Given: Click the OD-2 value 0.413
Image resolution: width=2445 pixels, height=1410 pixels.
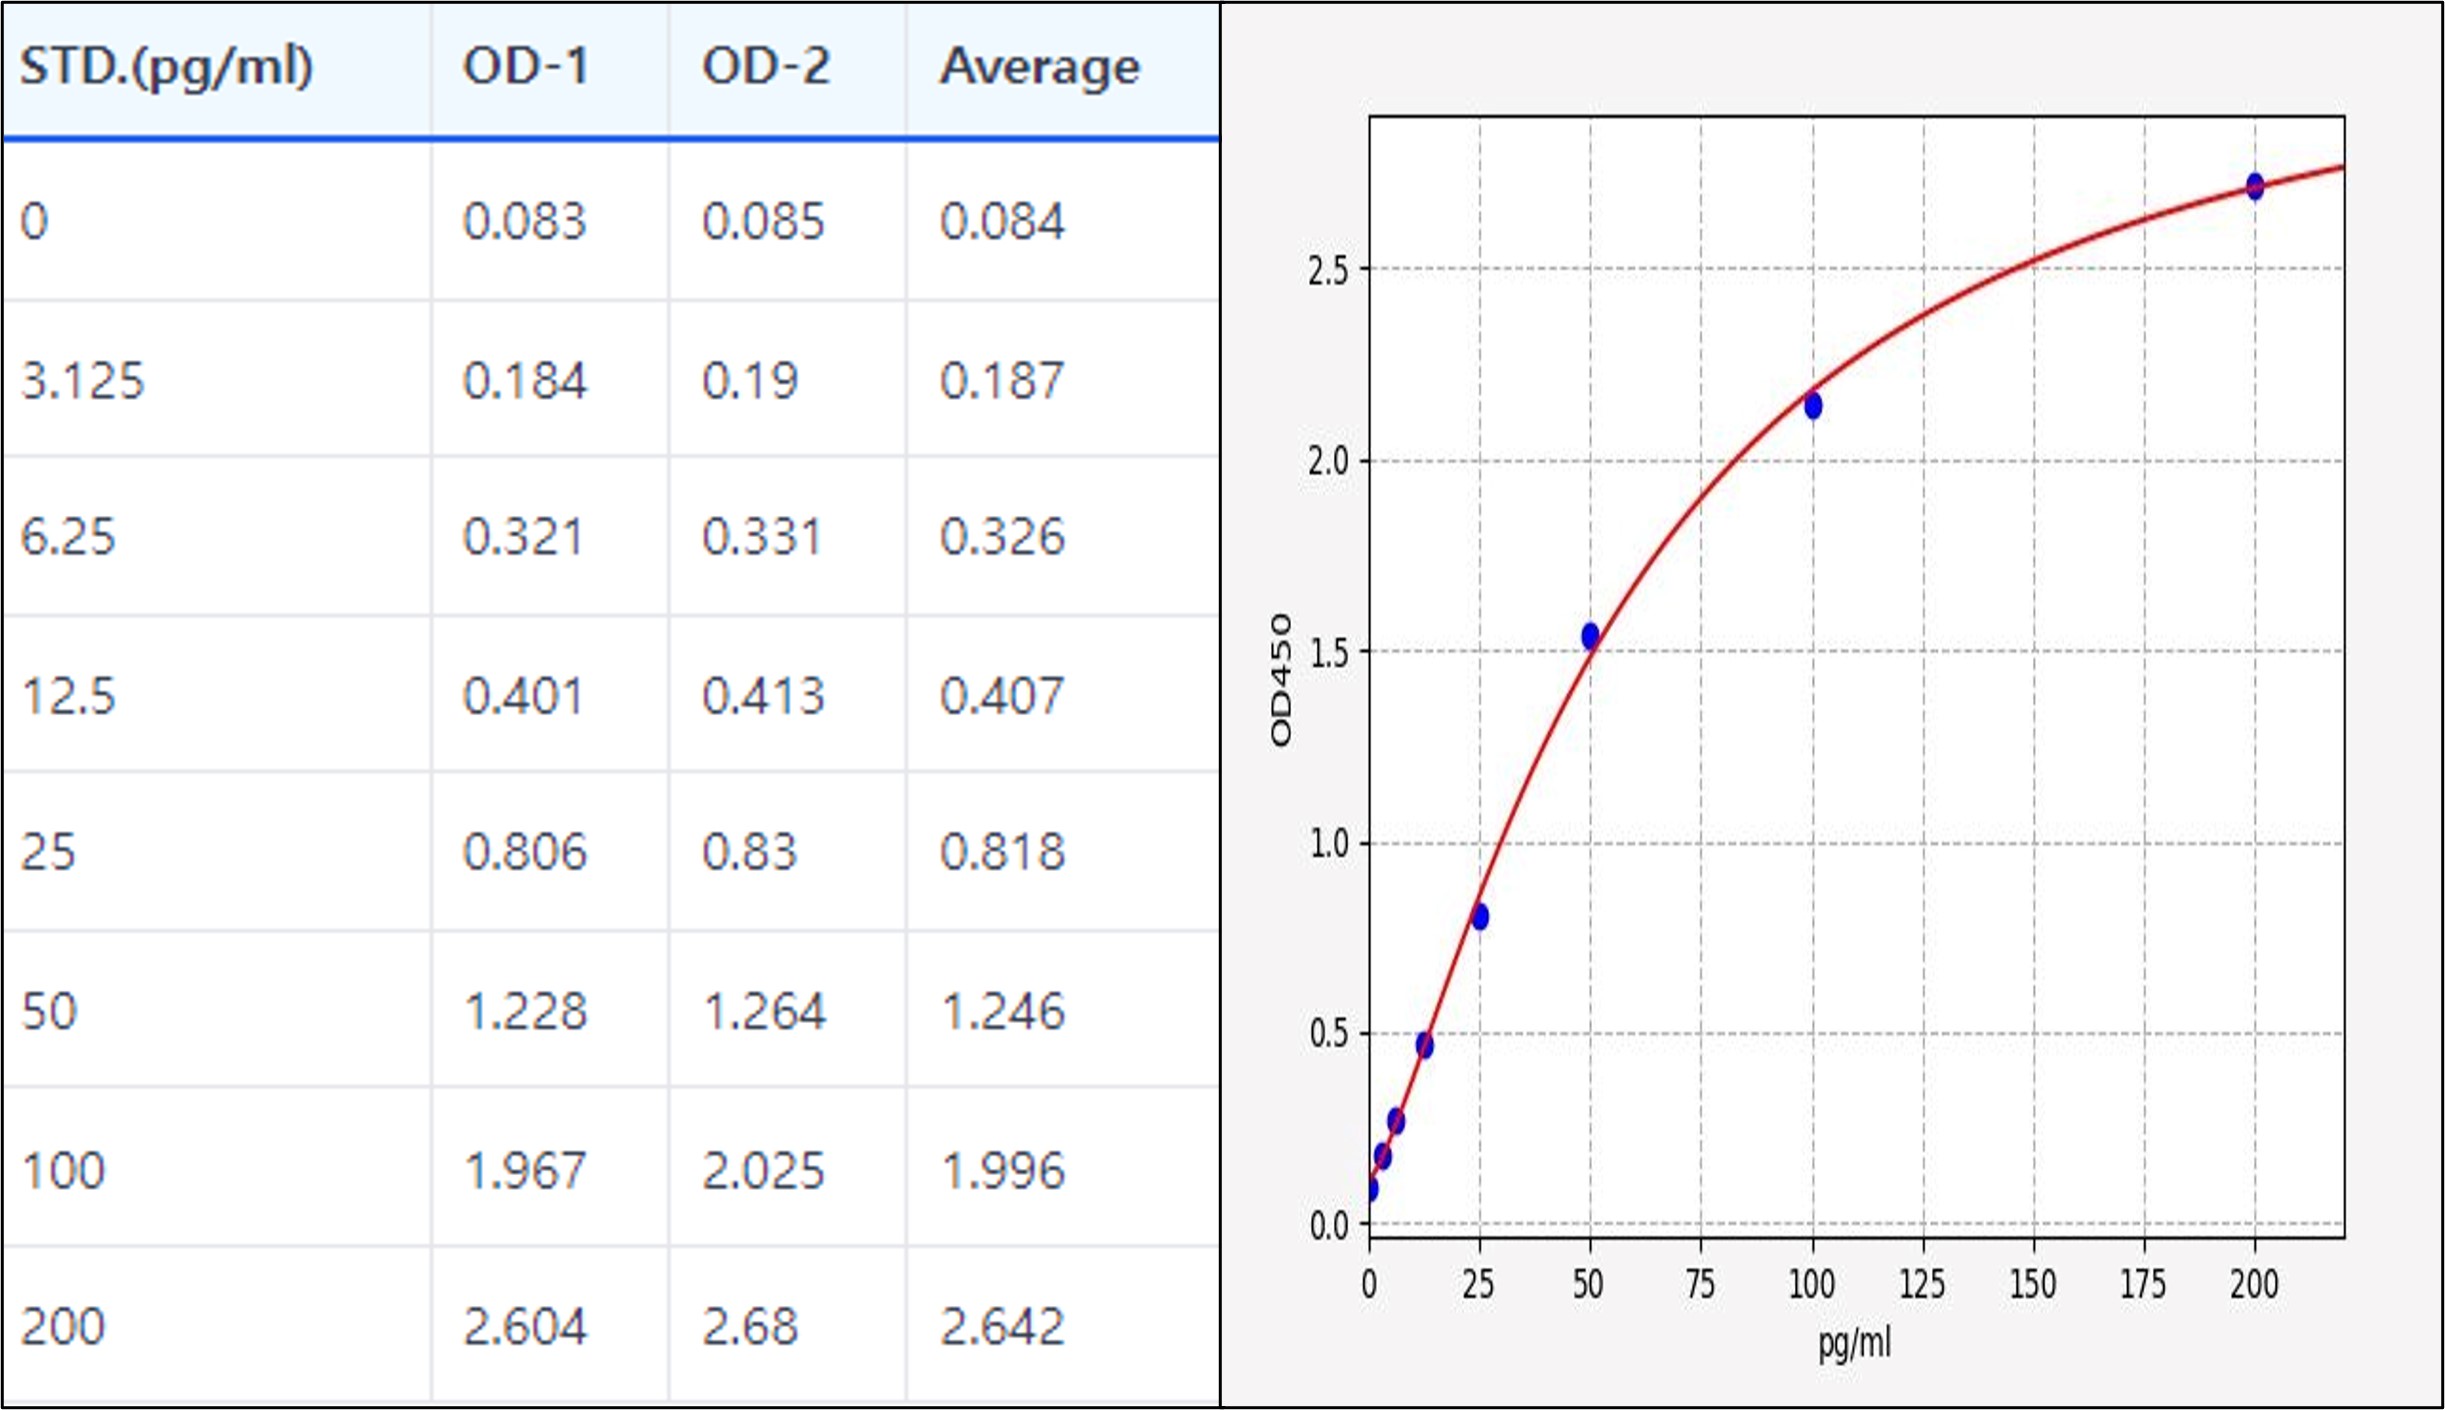Looking at the screenshot, I should (763, 696).
